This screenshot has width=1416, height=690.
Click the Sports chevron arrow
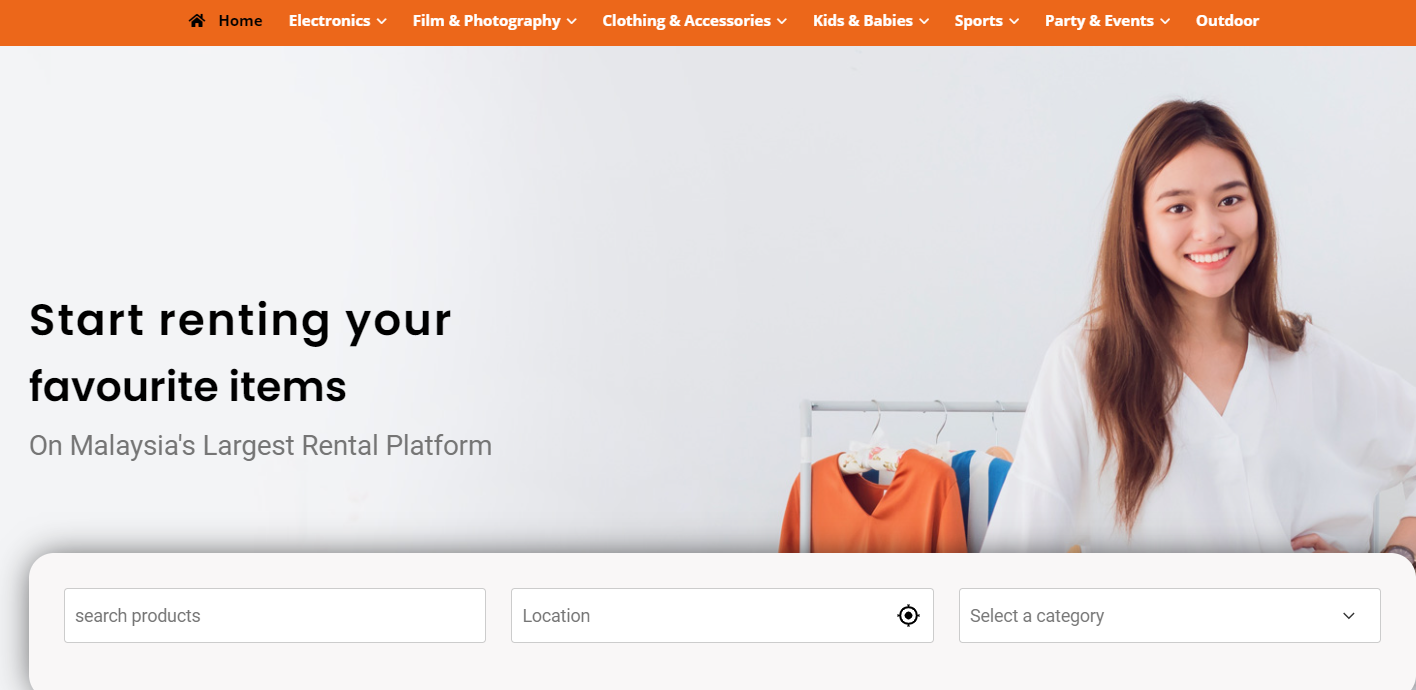[x=1014, y=22]
